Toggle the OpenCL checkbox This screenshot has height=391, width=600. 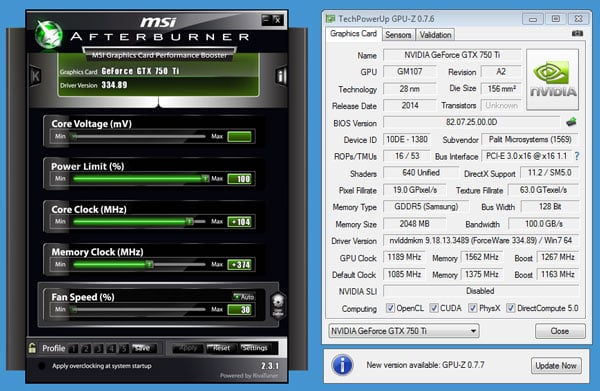(390, 308)
